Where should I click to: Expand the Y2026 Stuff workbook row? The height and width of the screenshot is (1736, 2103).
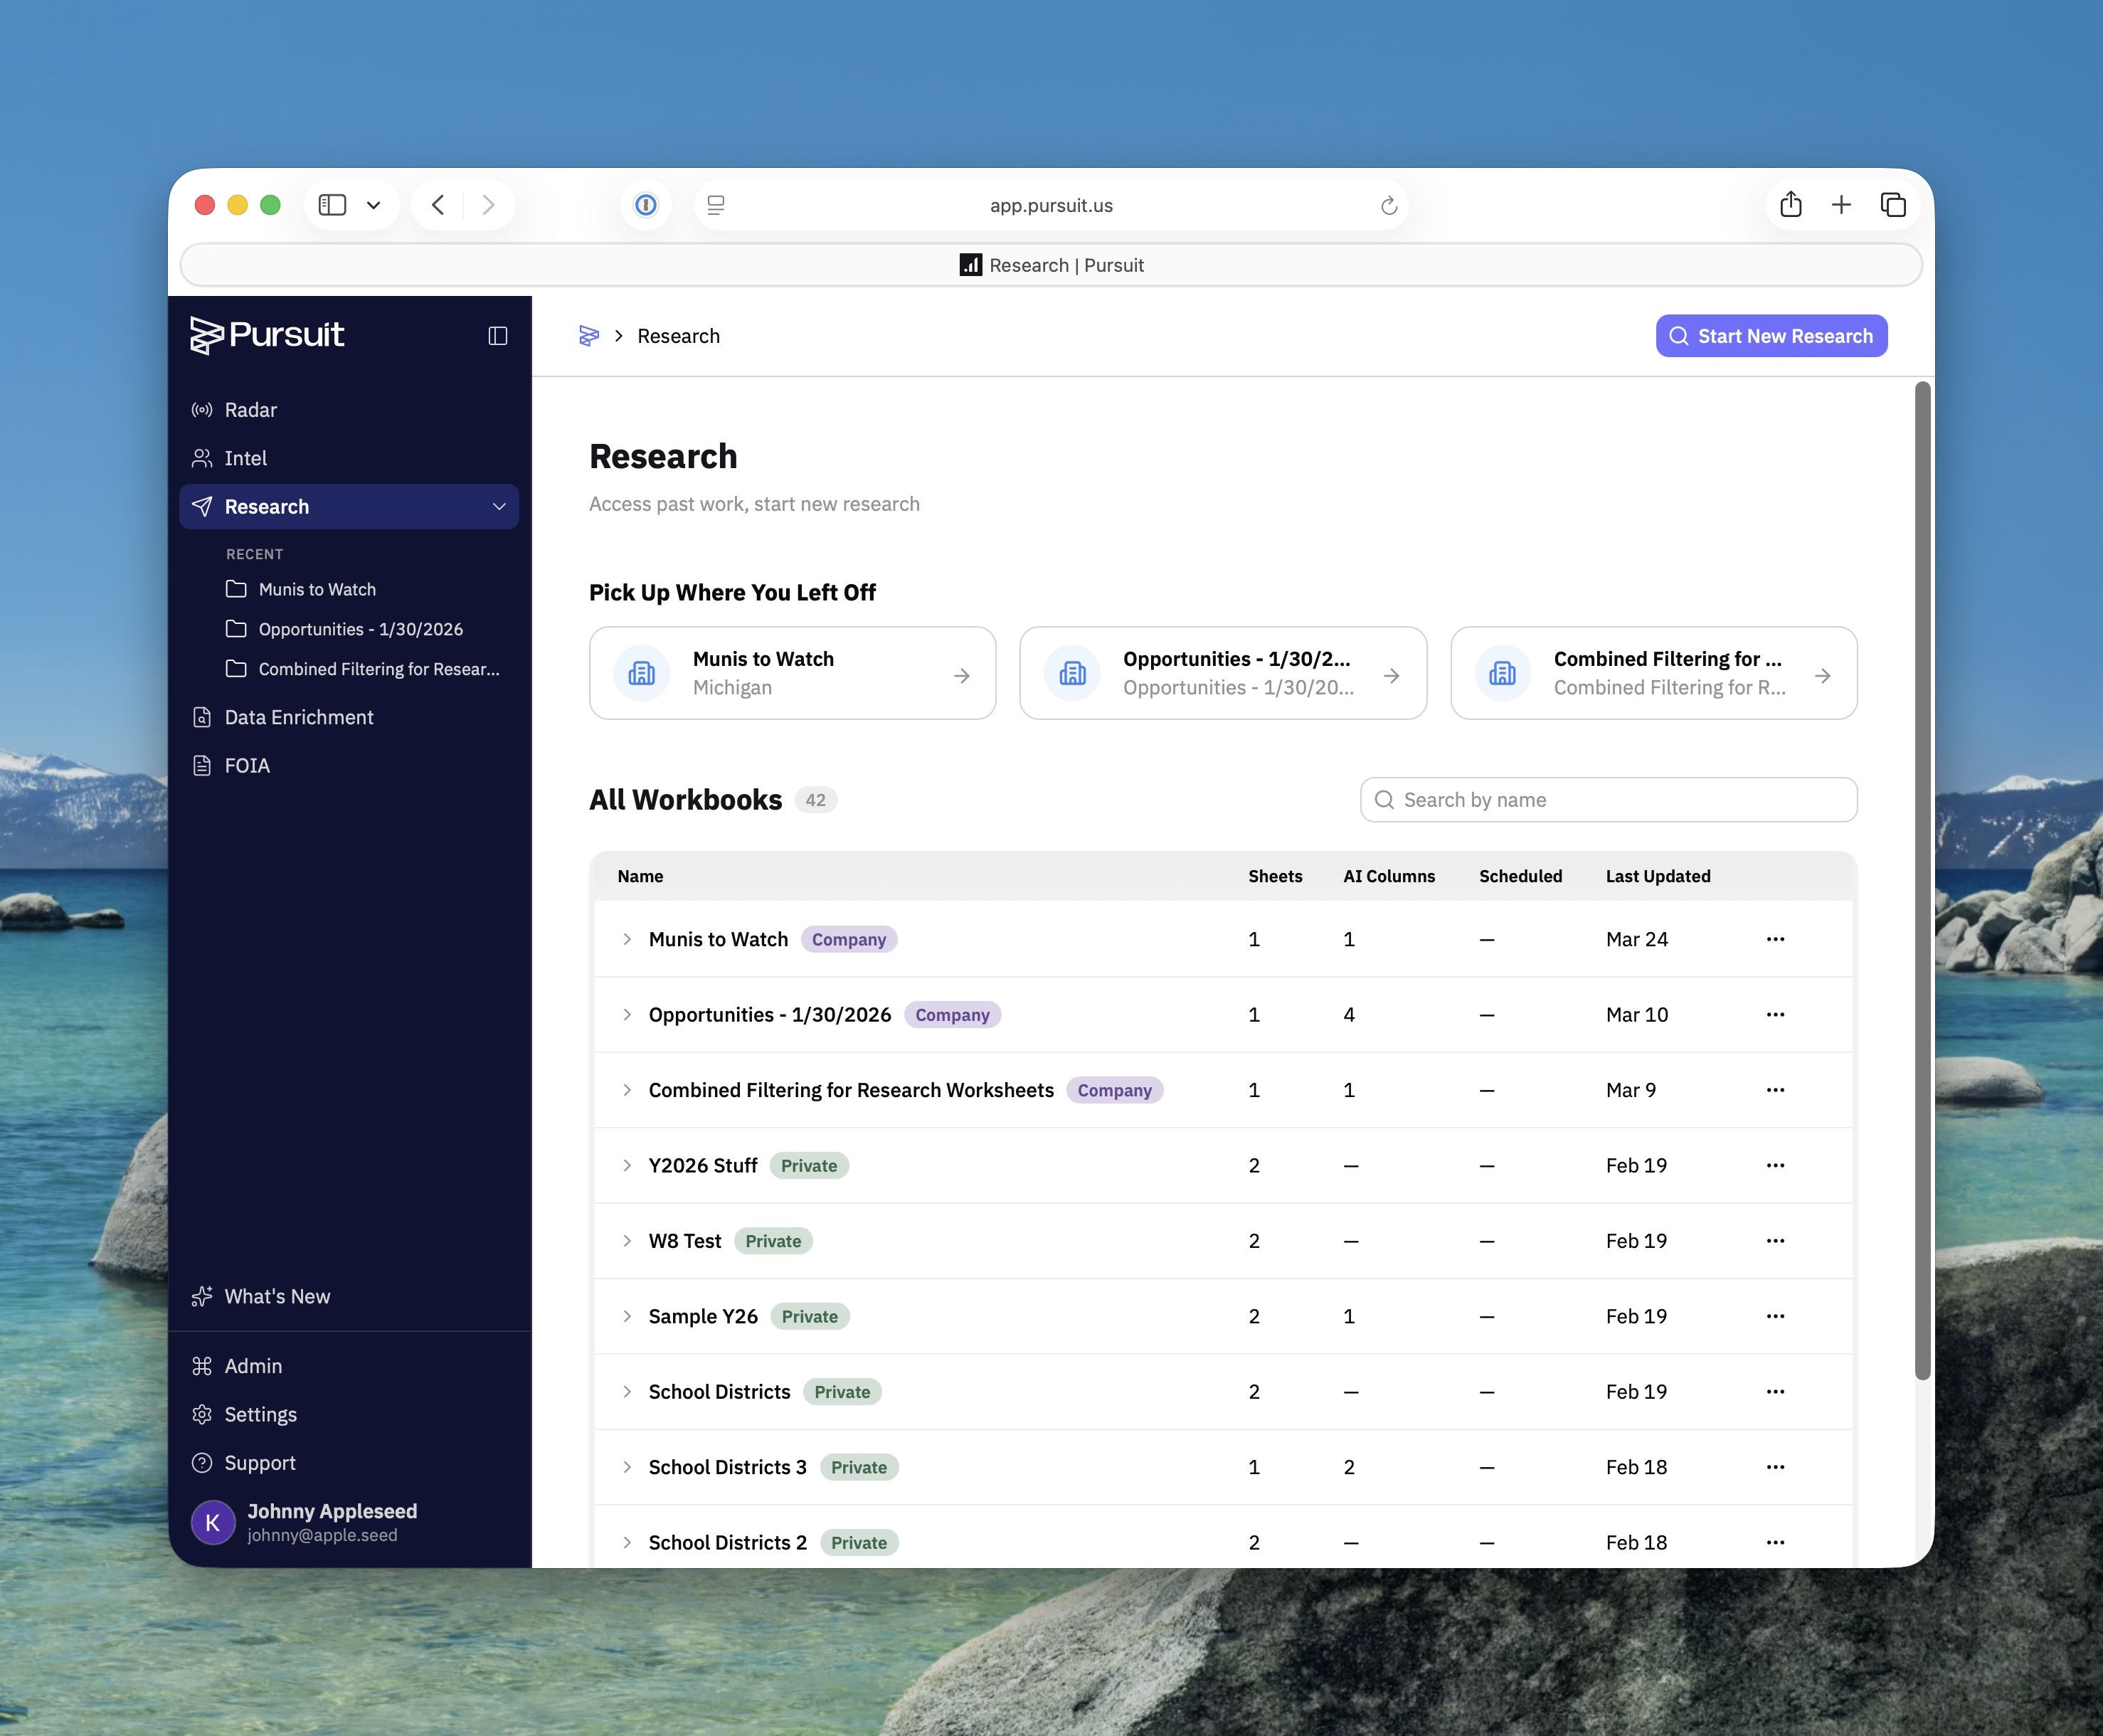[x=627, y=1165]
